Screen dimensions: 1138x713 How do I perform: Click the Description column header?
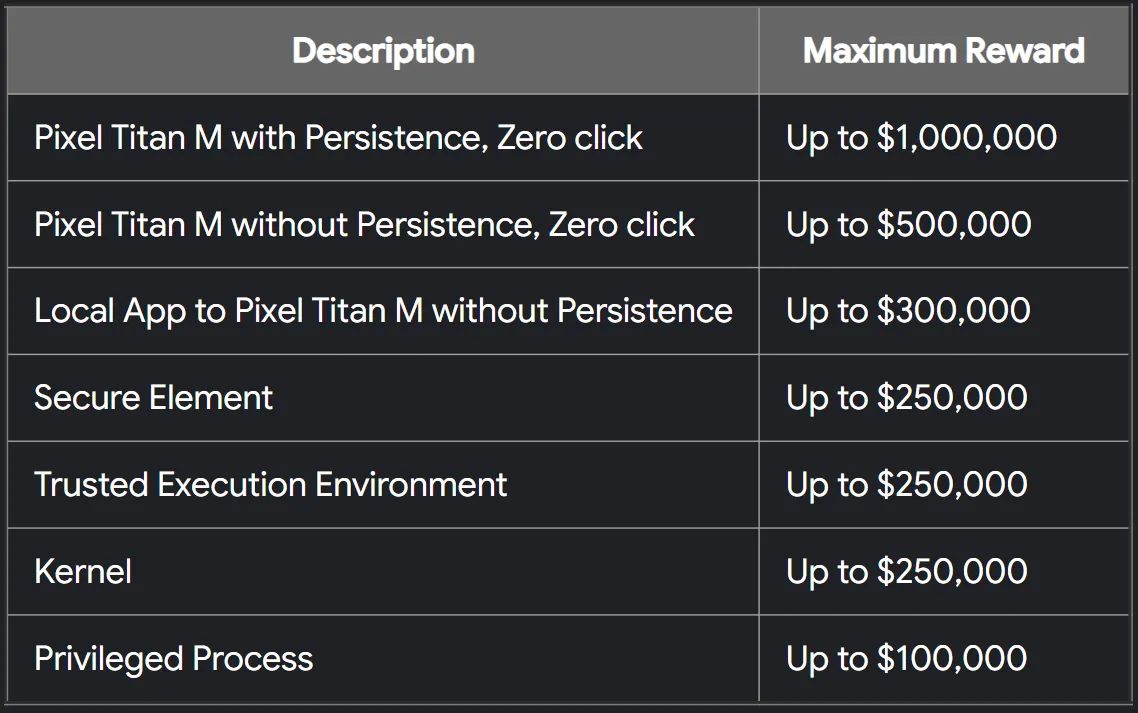[383, 51]
